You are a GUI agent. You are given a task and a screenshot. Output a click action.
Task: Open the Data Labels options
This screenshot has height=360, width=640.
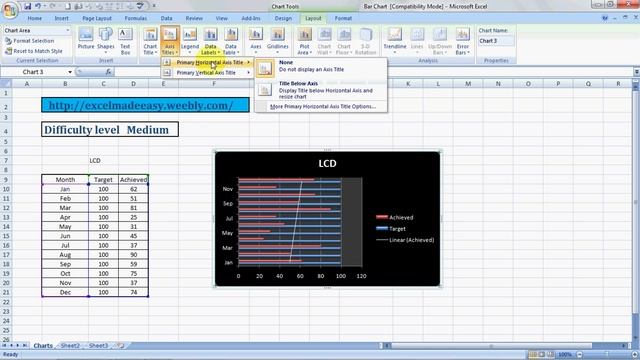(x=210, y=41)
